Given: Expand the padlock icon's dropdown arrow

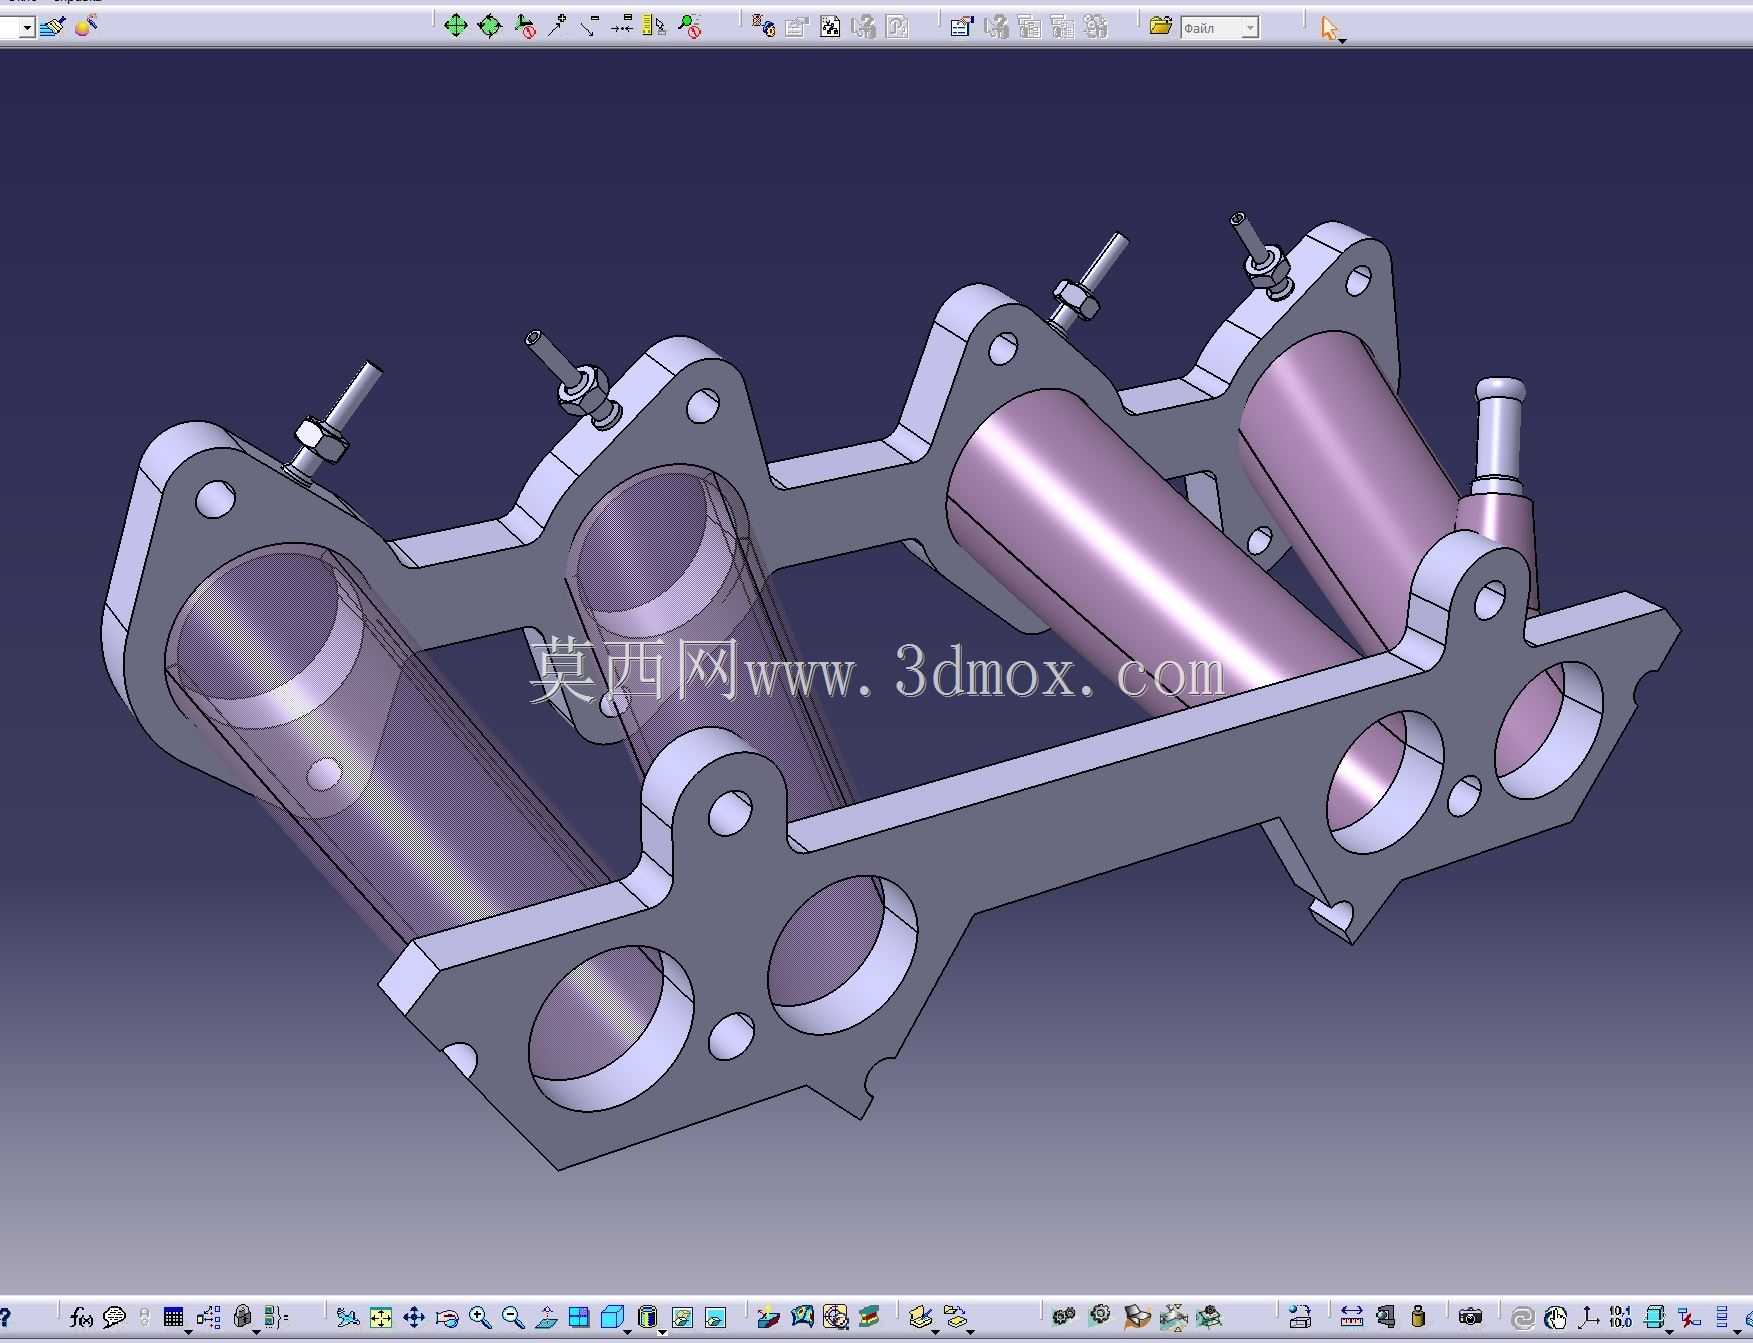Looking at the screenshot, I should pos(256,1333).
